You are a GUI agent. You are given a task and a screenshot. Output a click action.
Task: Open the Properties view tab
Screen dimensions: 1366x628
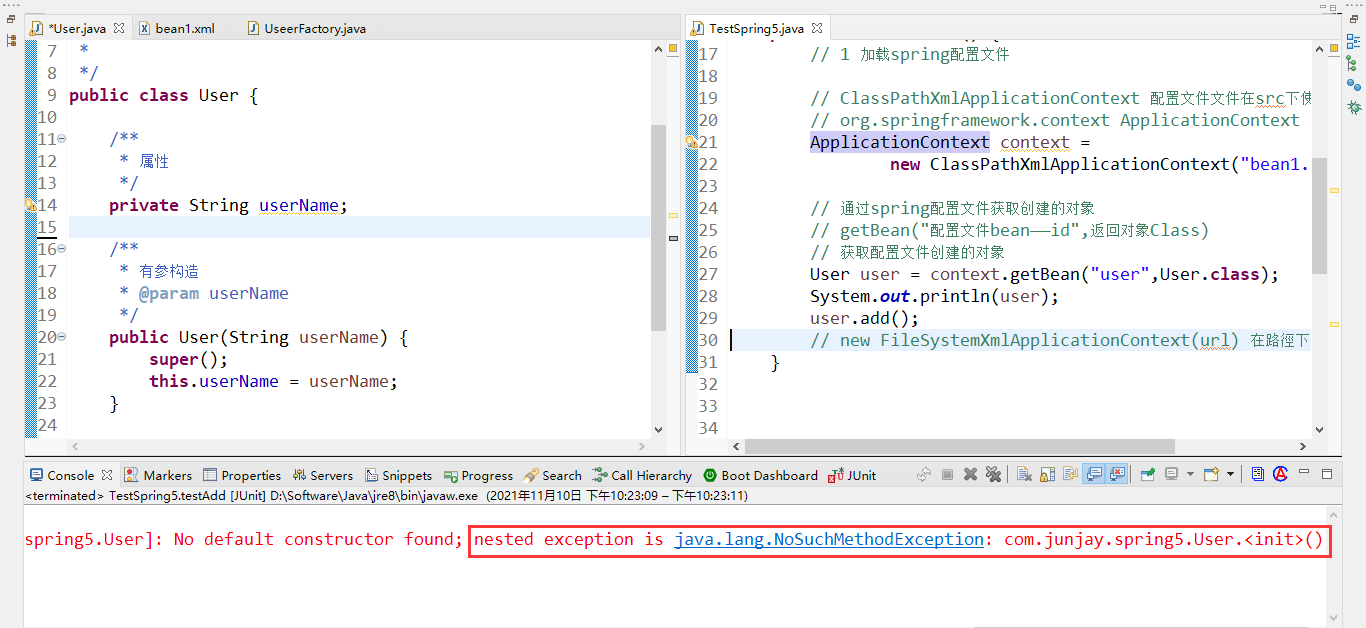[242, 475]
